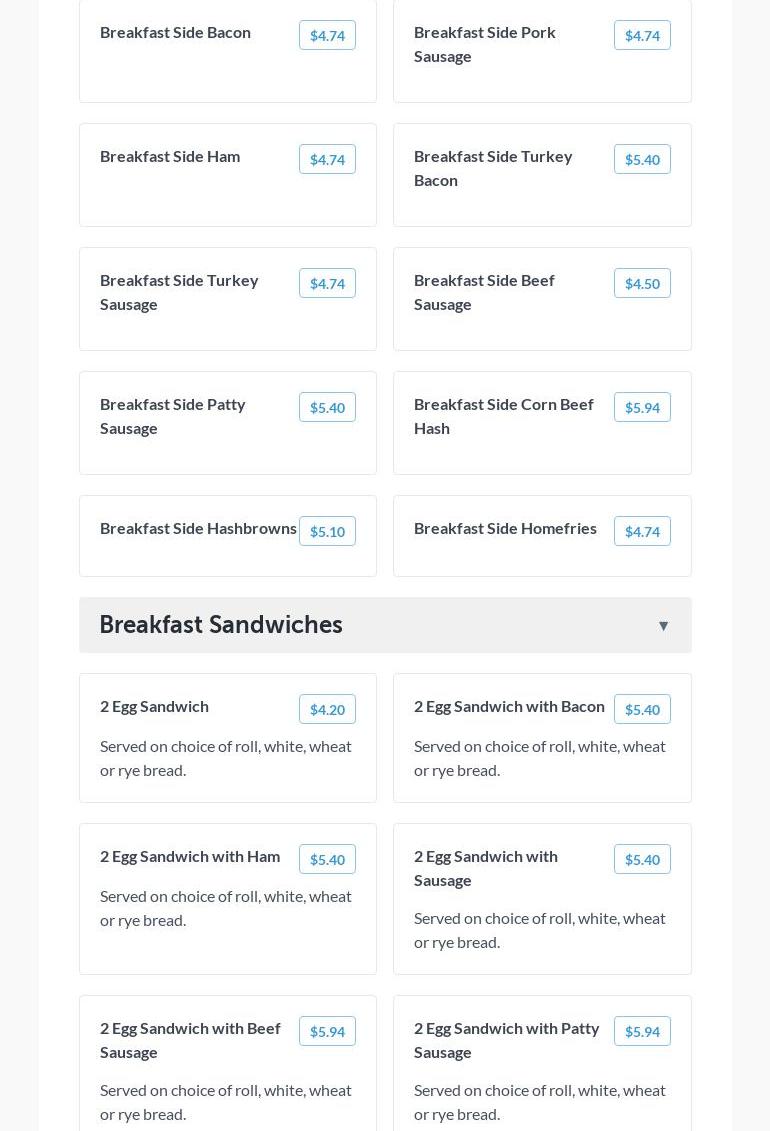Click the $4.20 price for 2 Egg Sandwich
This screenshot has width=770, height=1131.
(327, 710)
